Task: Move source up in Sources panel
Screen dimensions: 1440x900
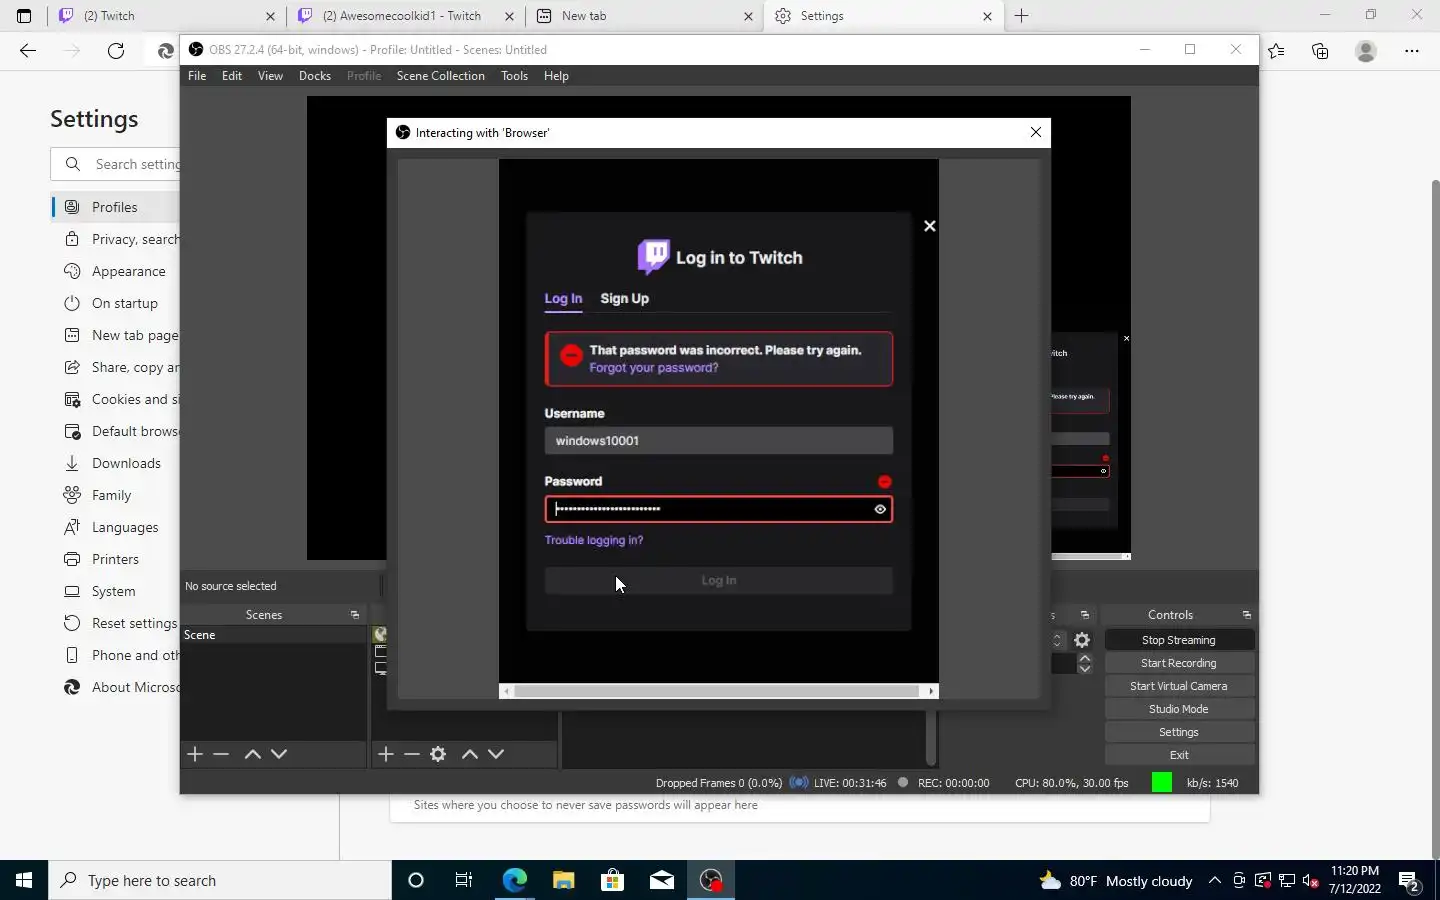Action: (x=470, y=754)
